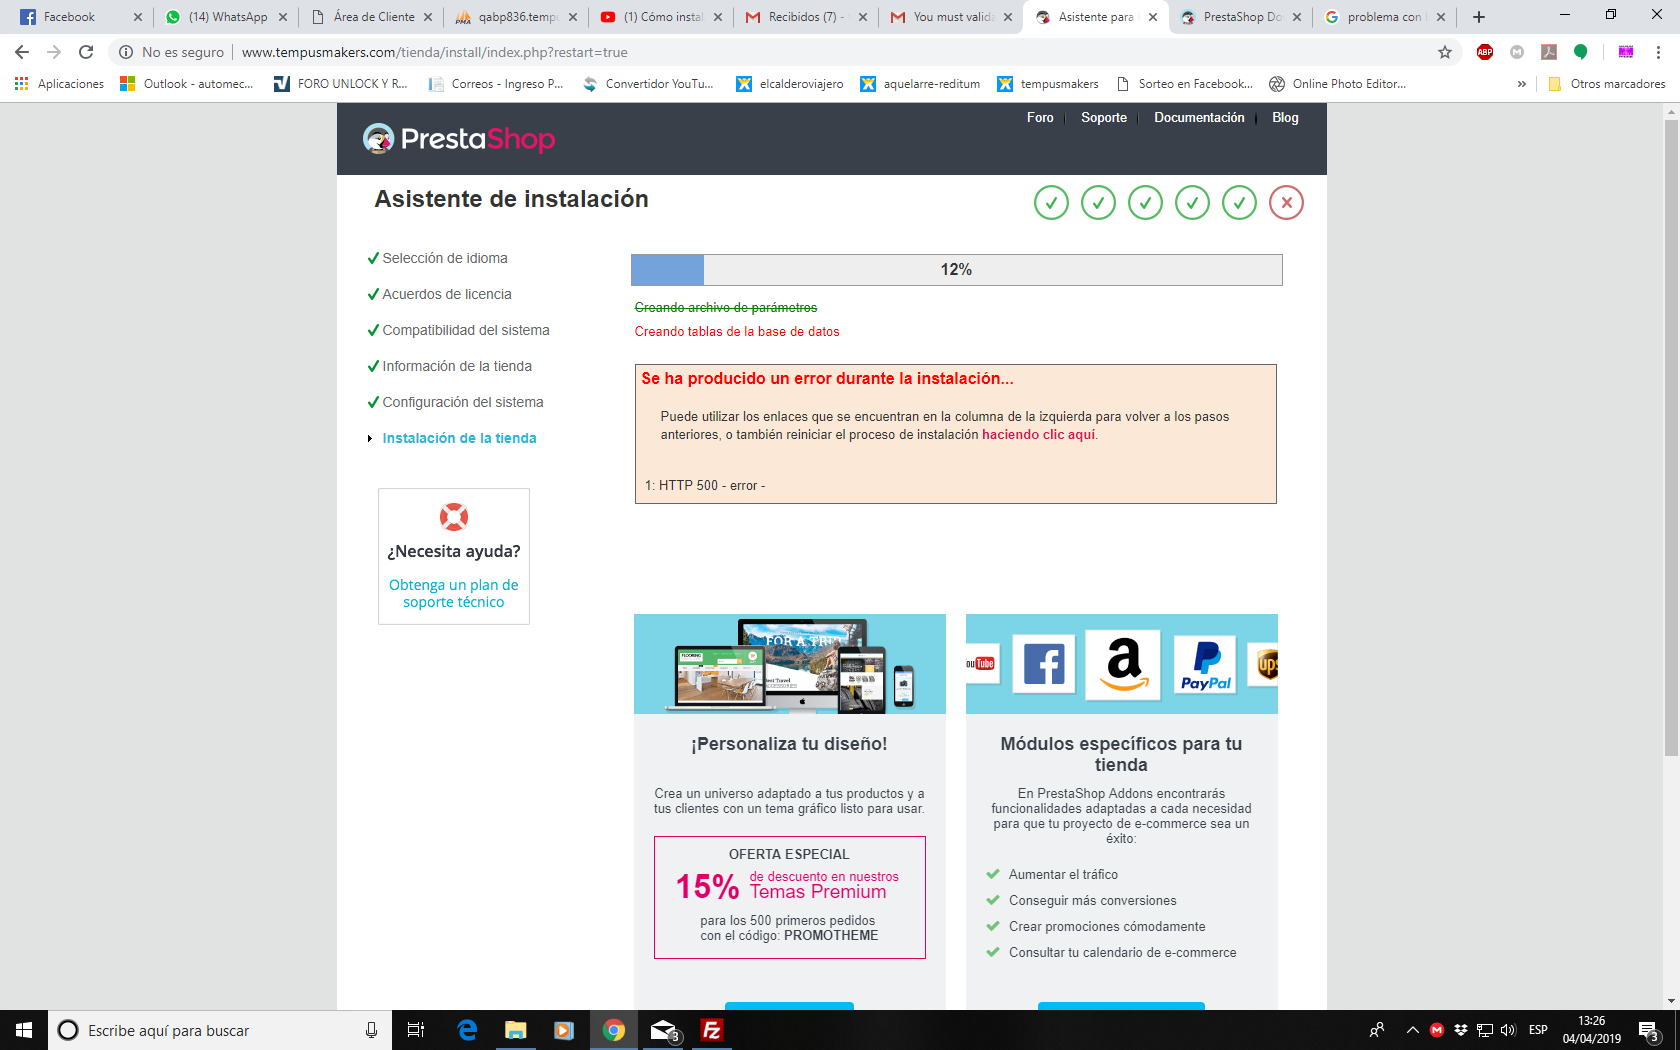Bookmark this page with the star icon

[1445, 52]
